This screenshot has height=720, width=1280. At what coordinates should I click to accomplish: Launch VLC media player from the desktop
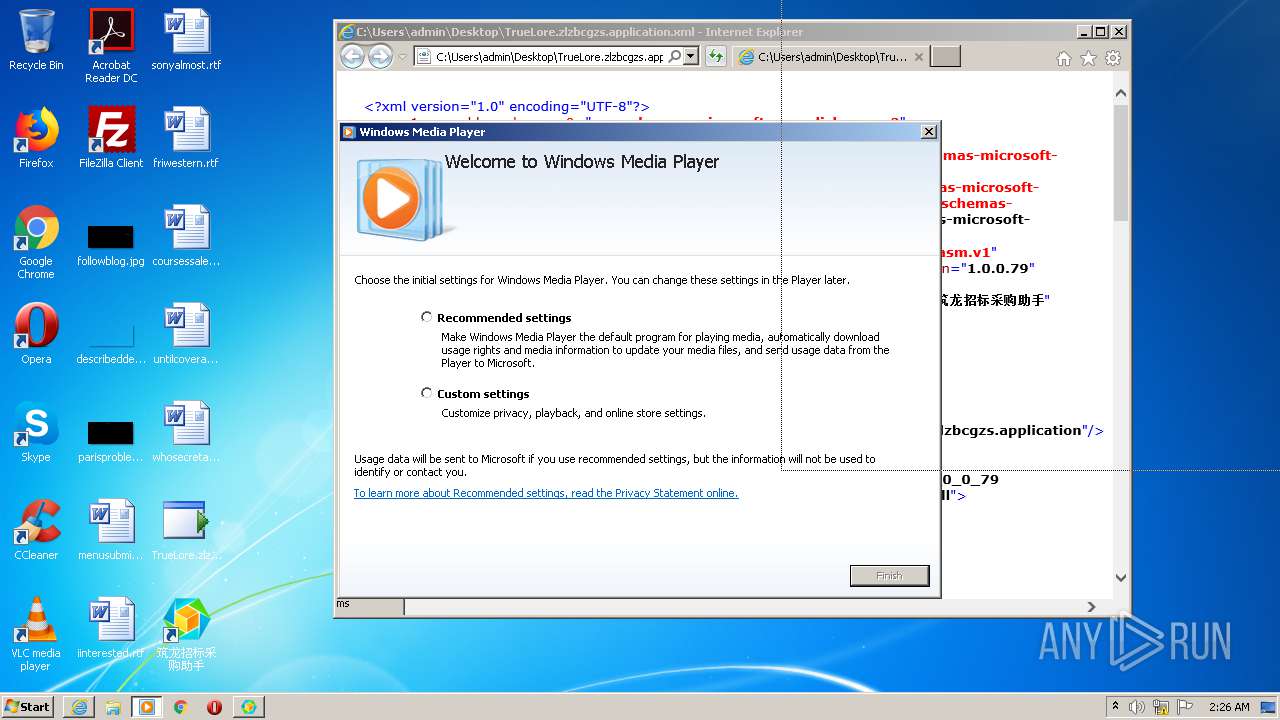(x=36, y=634)
